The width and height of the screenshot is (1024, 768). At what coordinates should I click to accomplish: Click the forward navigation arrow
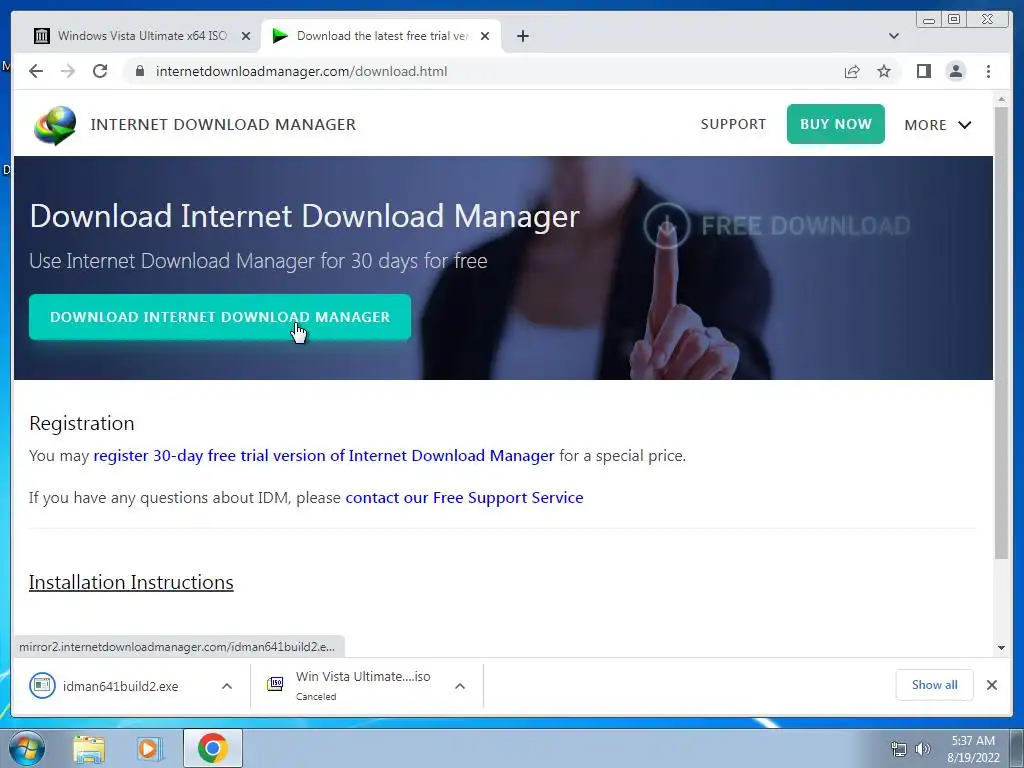[68, 71]
